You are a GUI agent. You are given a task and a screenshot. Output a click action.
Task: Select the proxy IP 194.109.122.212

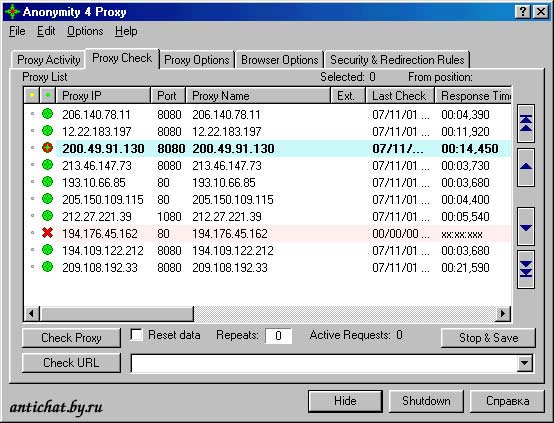tap(103, 251)
